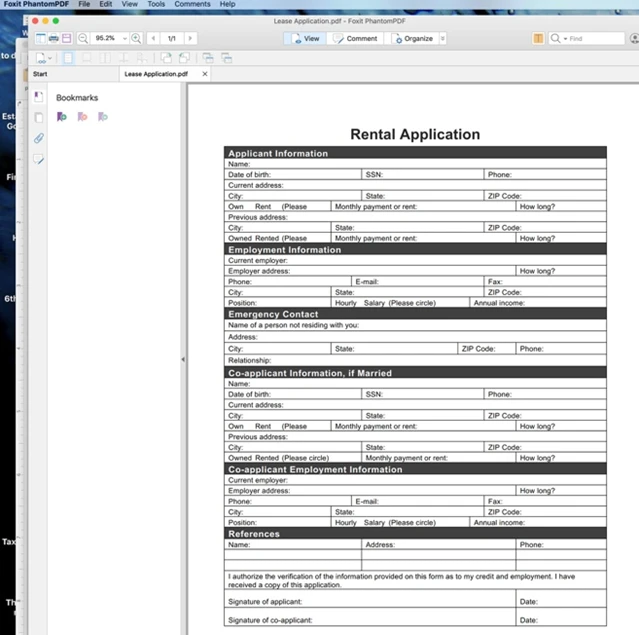The height and width of the screenshot is (635, 639).
Task: Click the first cascade windows icon
Action: pos(208,58)
